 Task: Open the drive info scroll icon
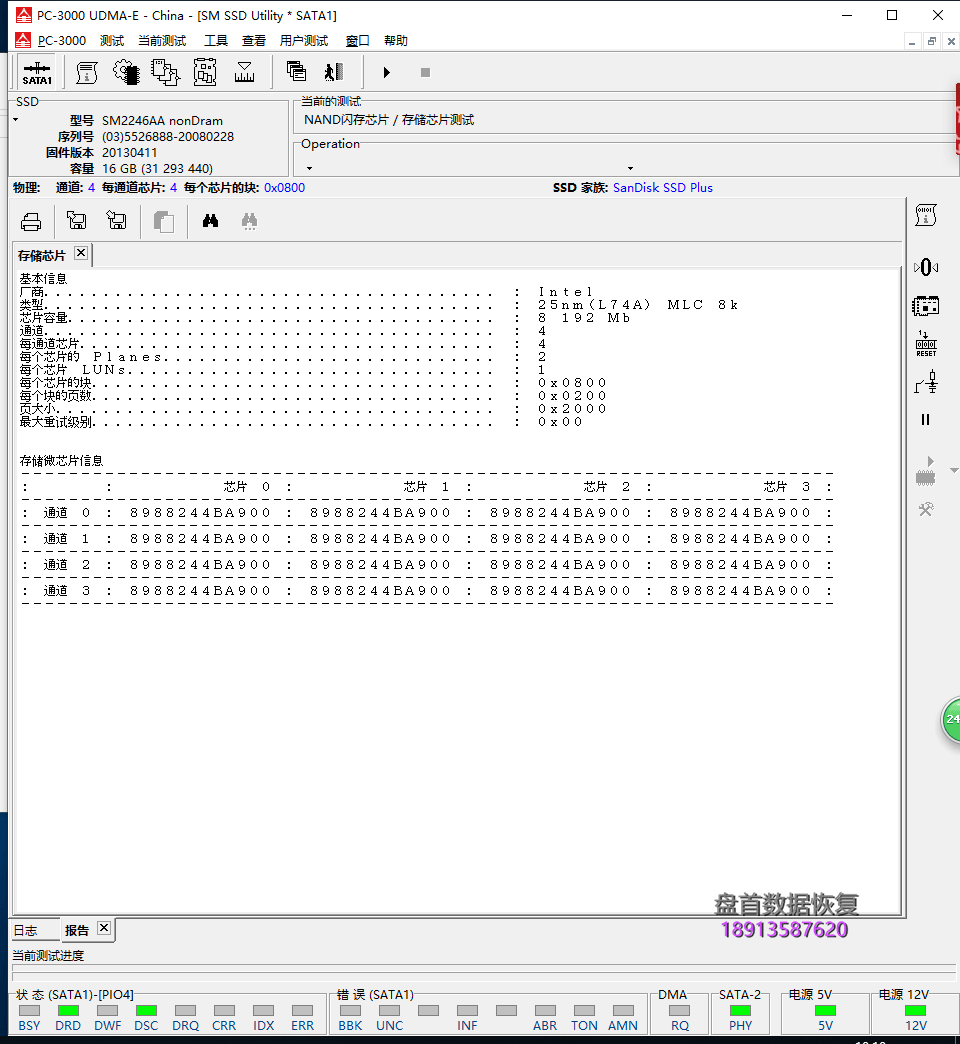87,73
